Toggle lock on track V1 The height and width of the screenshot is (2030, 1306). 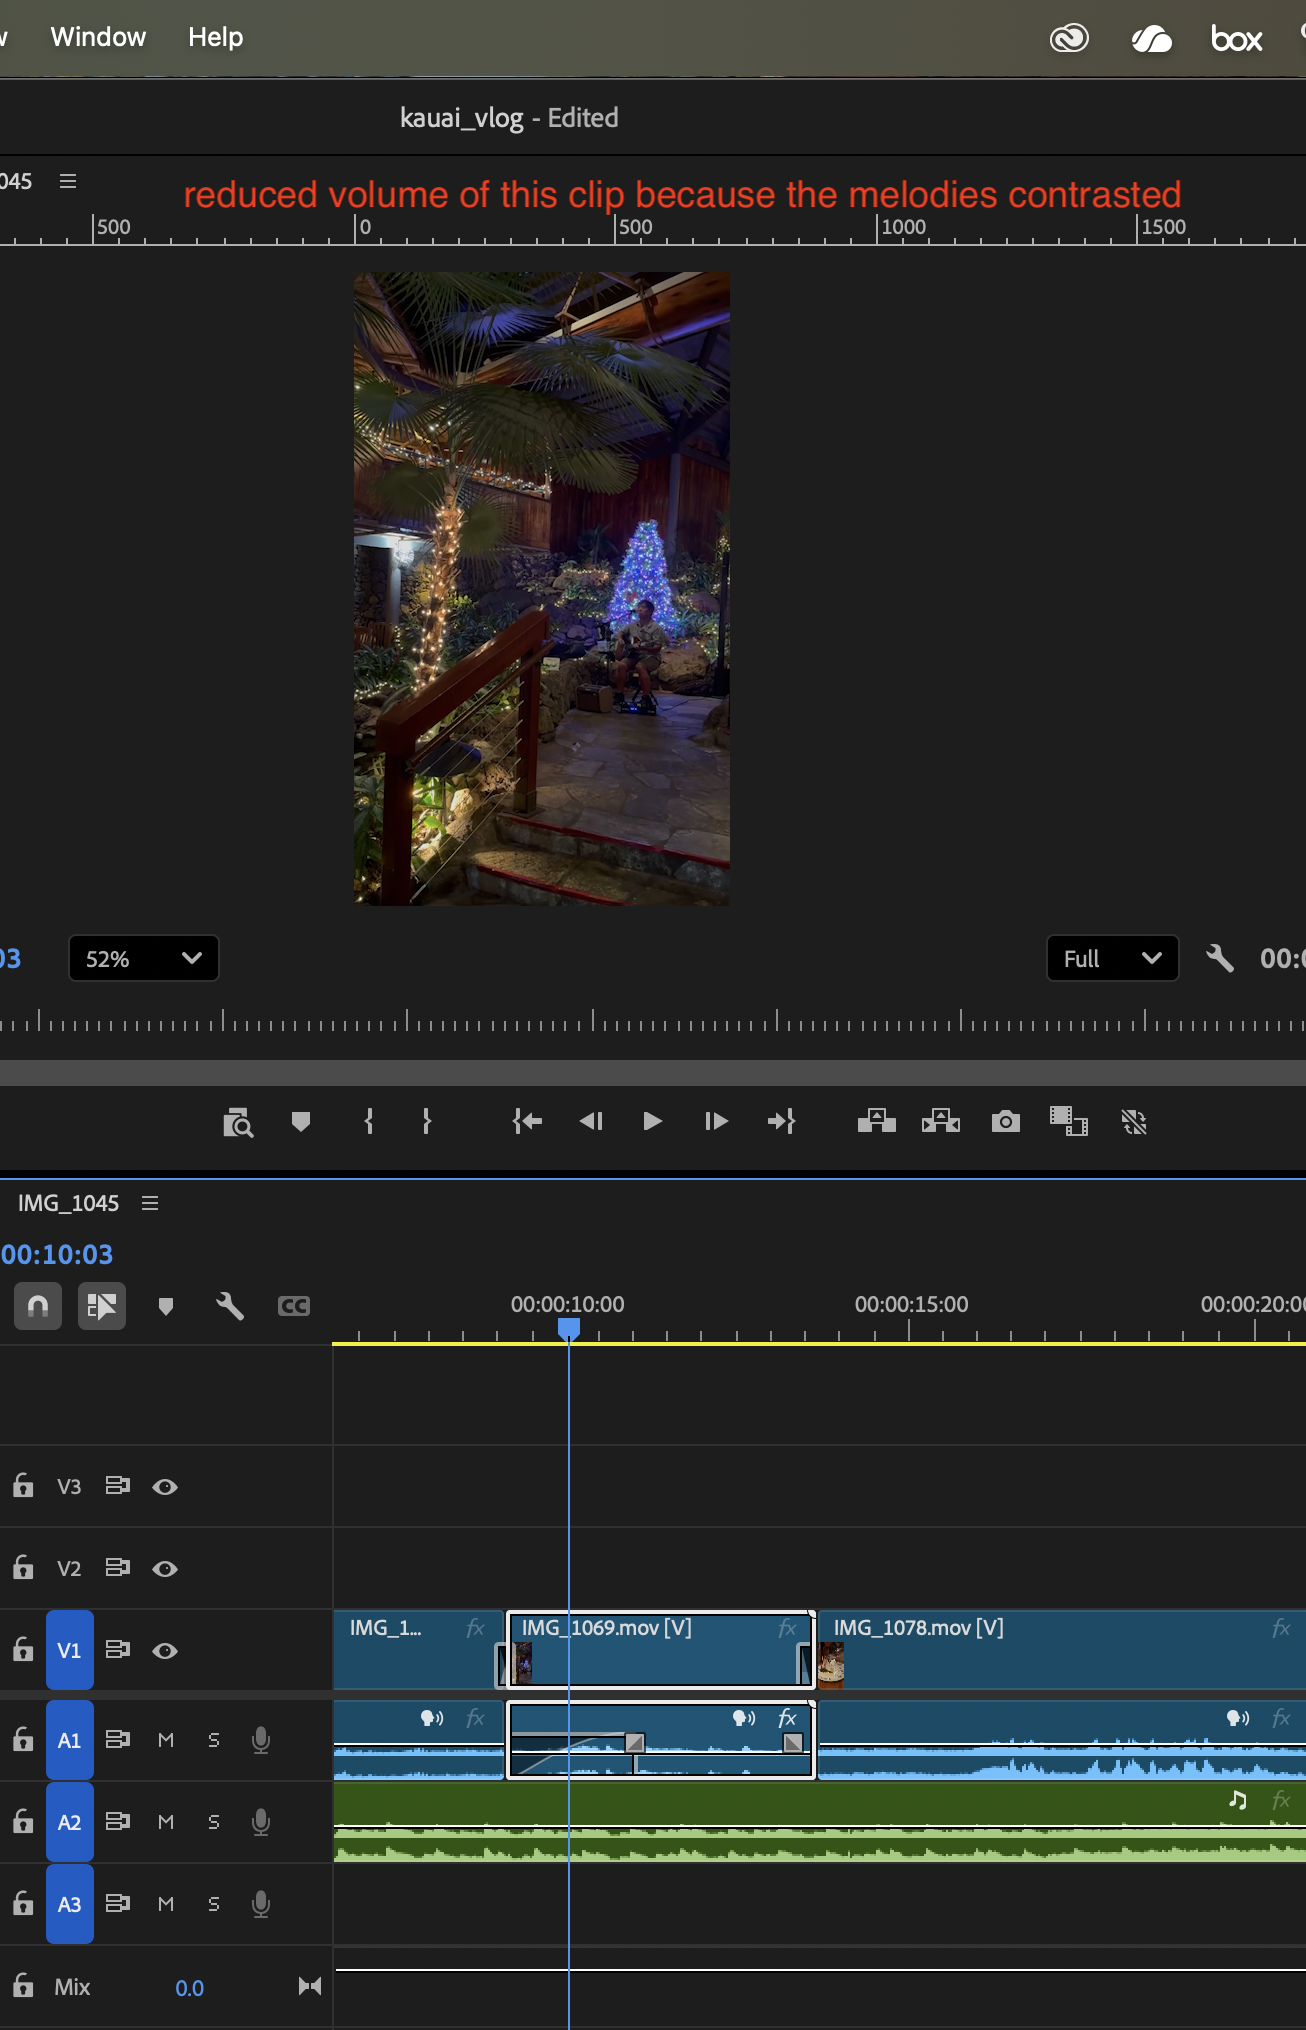(x=23, y=1649)
